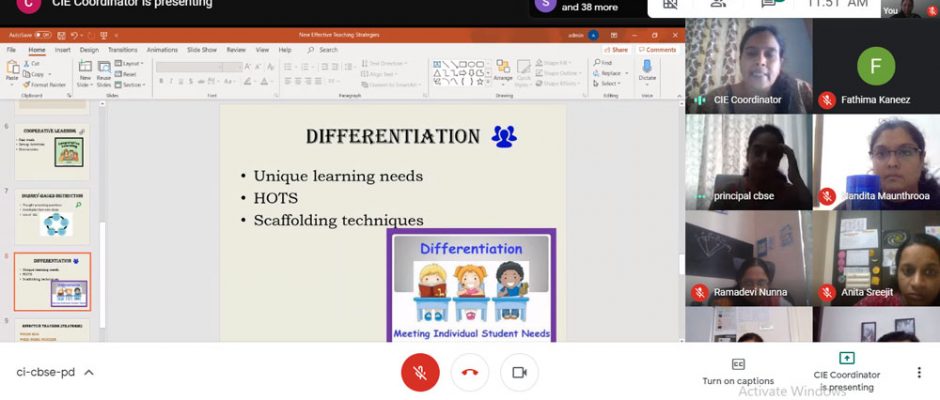Image resolution: width=940 pixels, height=400 pixels.
Task: Click the red hang up call button
Action: pyautogui.click(x=470, y=372)
